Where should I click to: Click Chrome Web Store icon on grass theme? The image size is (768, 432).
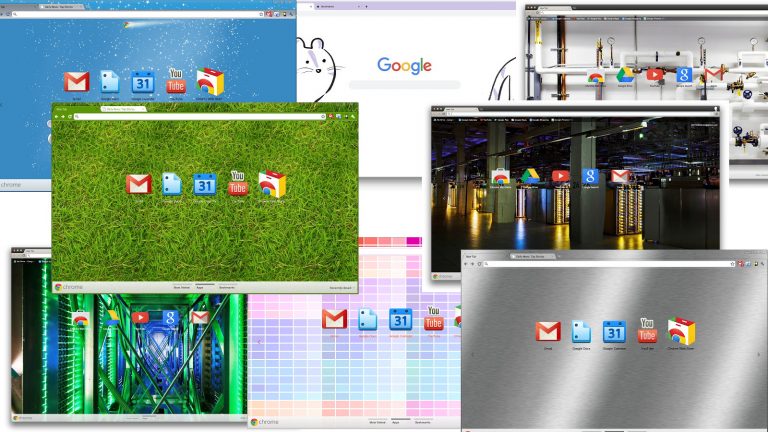(x=272, y=184)
